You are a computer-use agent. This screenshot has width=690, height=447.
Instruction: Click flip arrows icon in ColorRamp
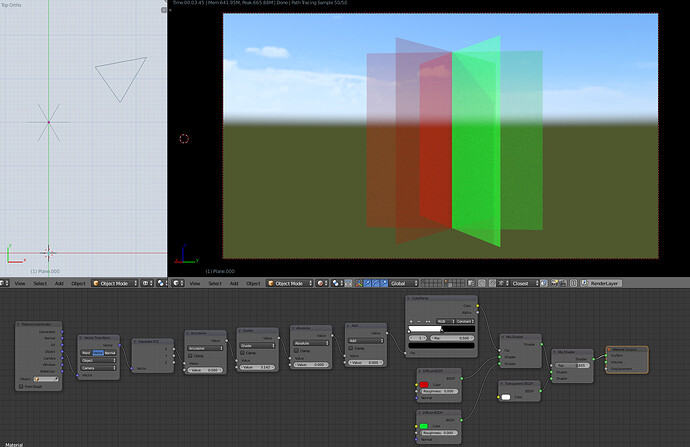(x=427, y=322)
